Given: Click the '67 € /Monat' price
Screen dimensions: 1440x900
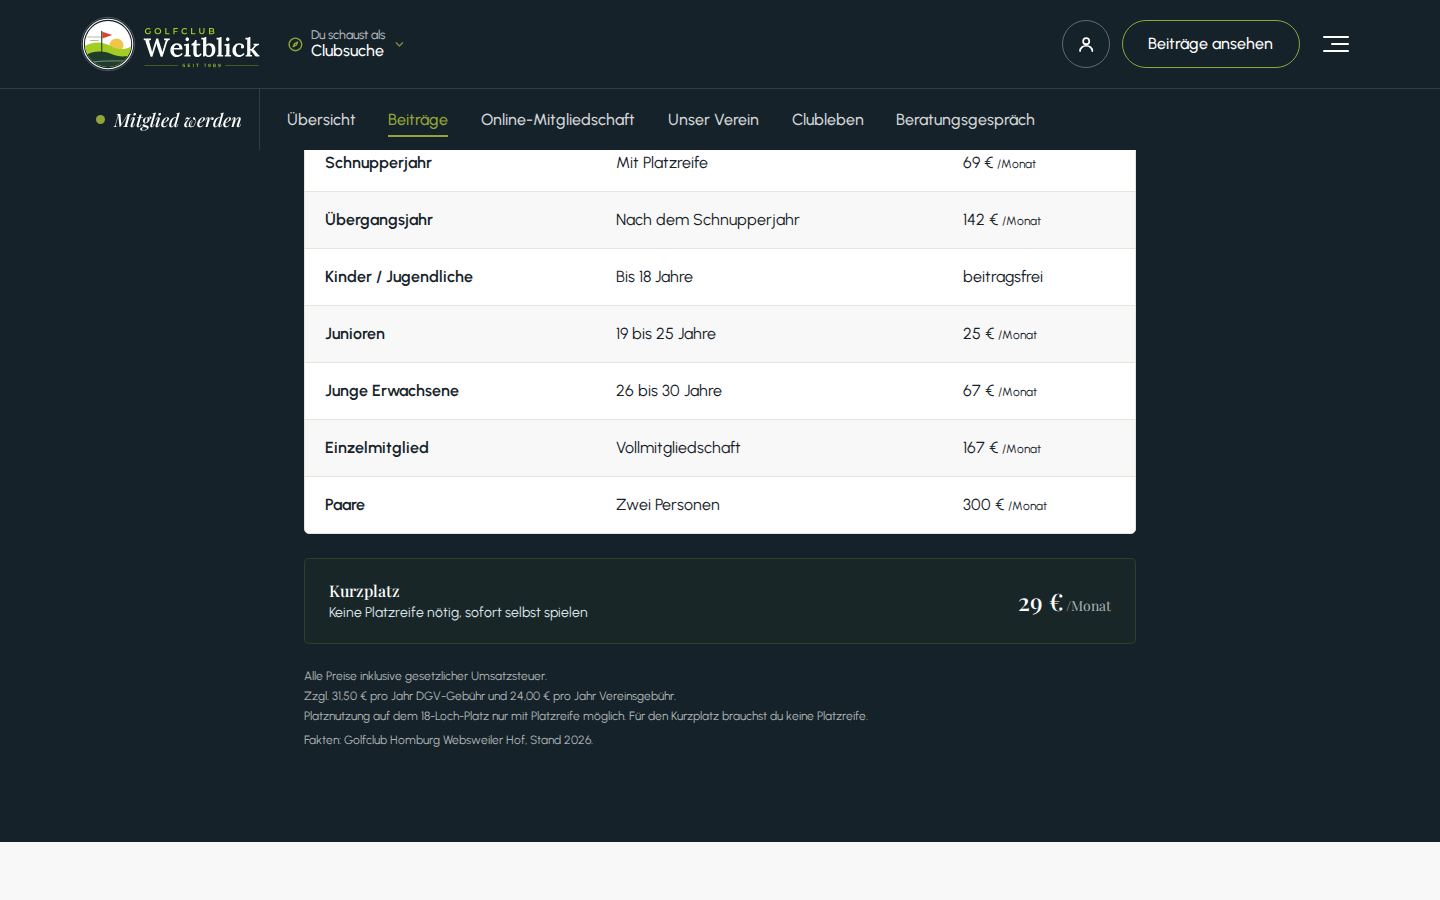Looking at the screenshot, I should point(1000,391).
